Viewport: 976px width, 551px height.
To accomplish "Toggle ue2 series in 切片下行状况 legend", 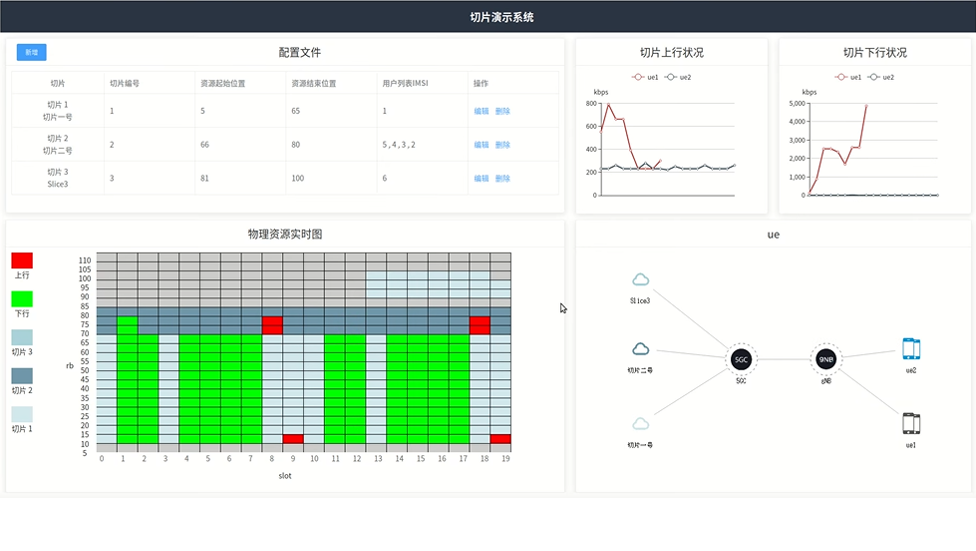I will (883, 77).
